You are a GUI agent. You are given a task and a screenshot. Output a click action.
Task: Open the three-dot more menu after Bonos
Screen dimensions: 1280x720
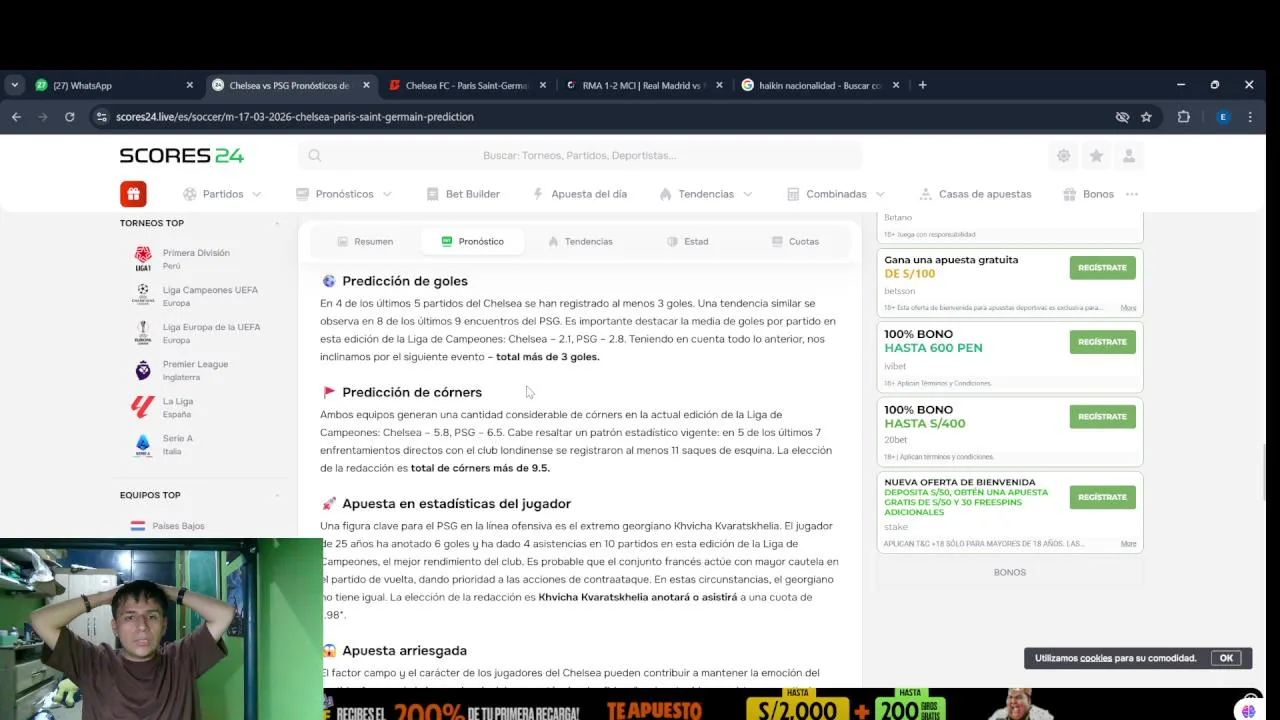[x=1132, y=194]
